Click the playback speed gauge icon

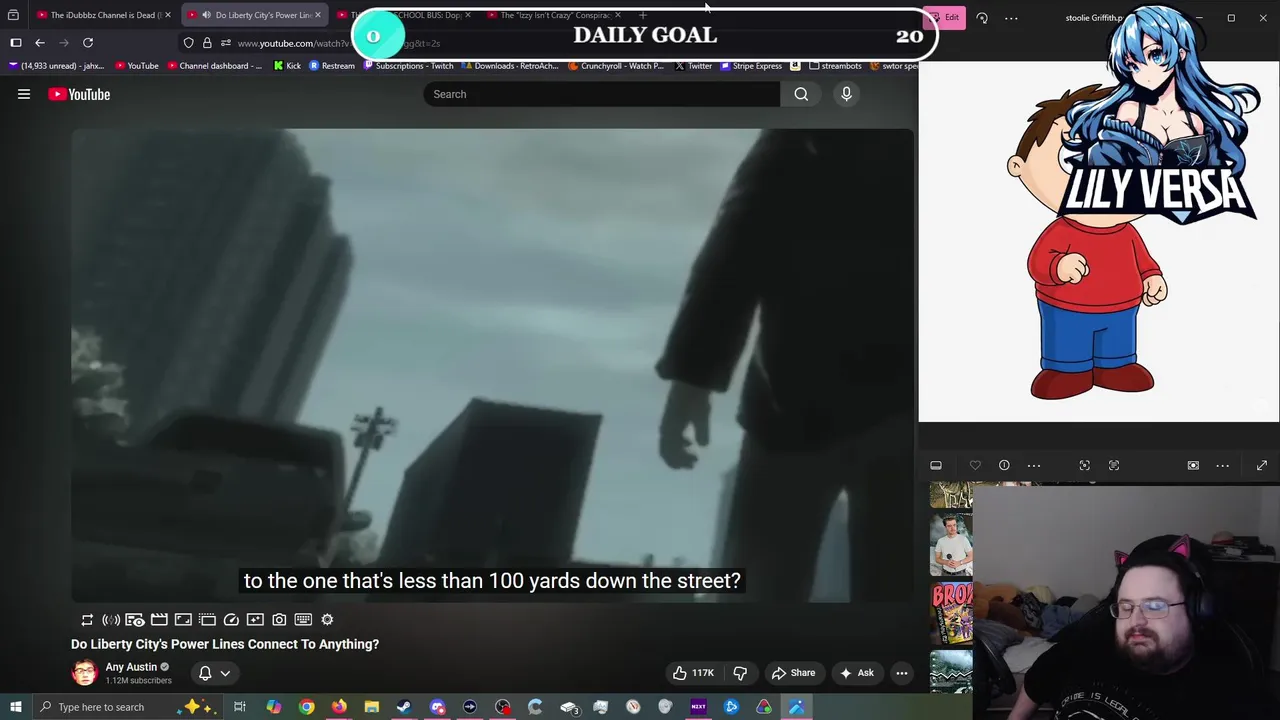pyautogui.click(x=231, y=620)
